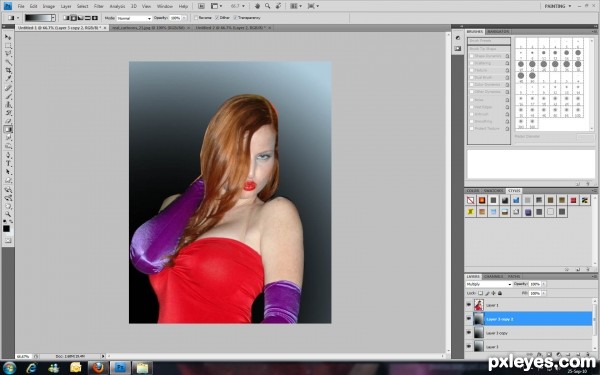
Task: Open the gradient options Opacity dropdown
Action: [184, 18]
